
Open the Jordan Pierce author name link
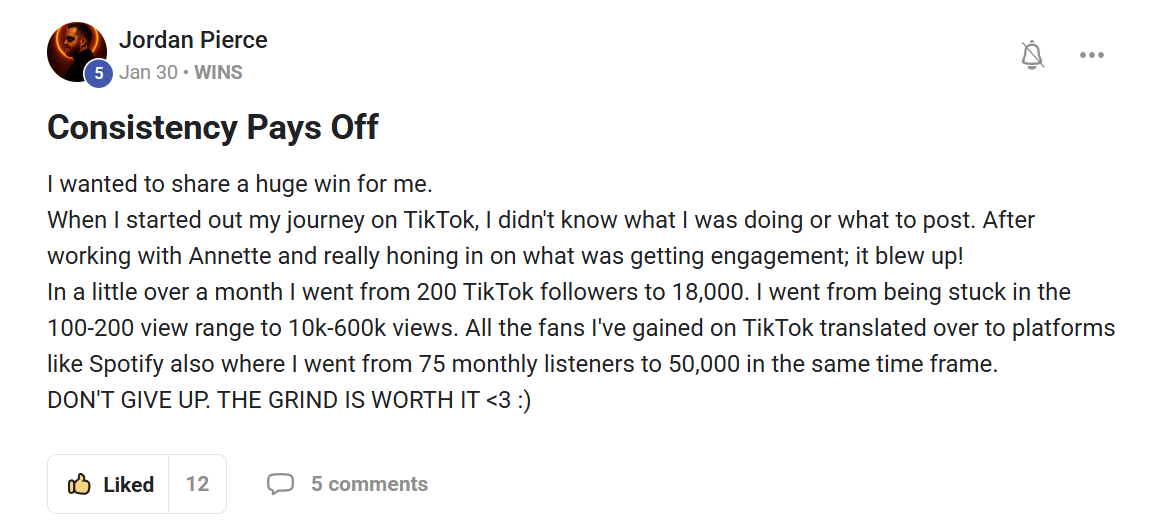pyautogui.click(x=193, y=40)
